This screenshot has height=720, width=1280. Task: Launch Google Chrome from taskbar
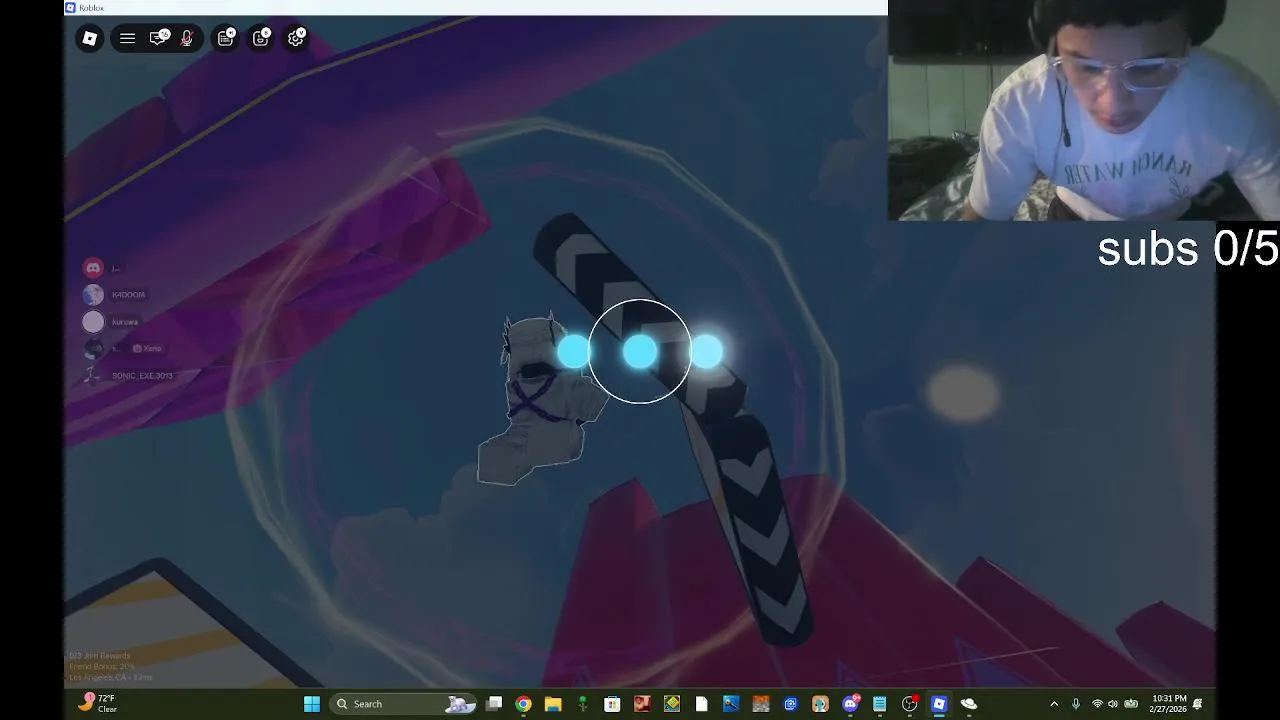[x=523, y=704]
